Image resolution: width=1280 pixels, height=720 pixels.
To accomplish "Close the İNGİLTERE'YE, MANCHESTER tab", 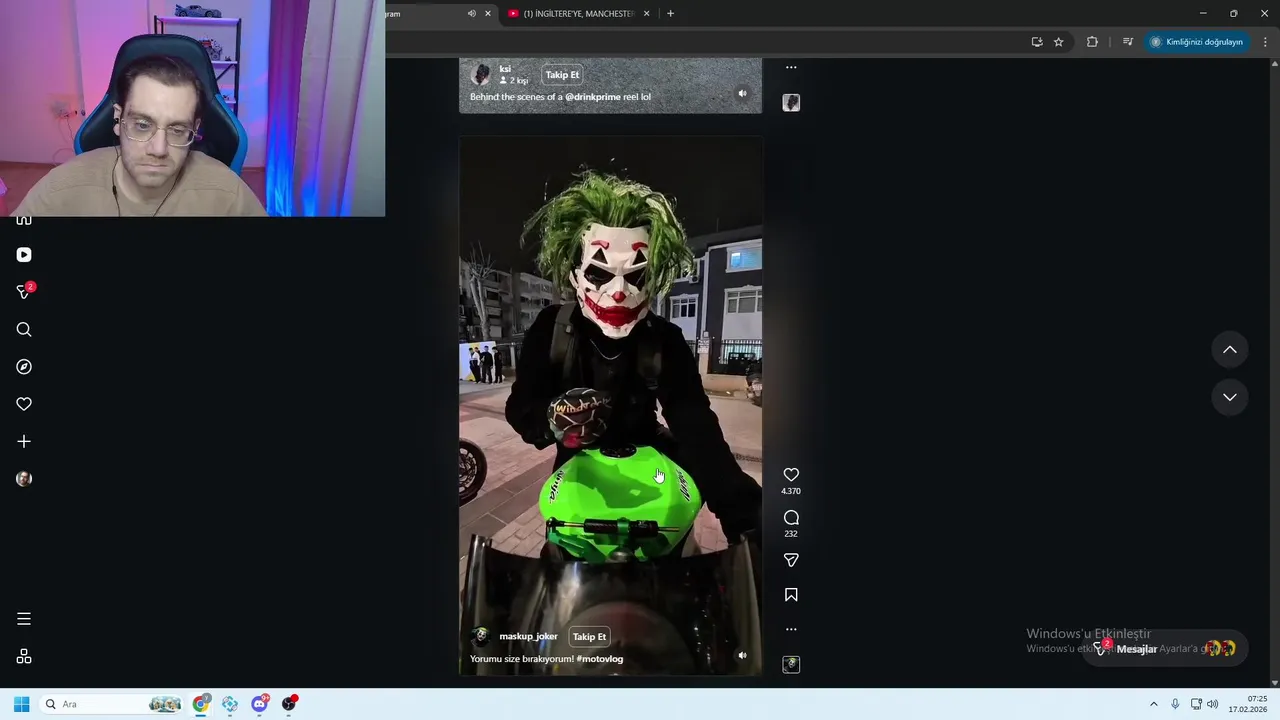I will click(646, 14).
